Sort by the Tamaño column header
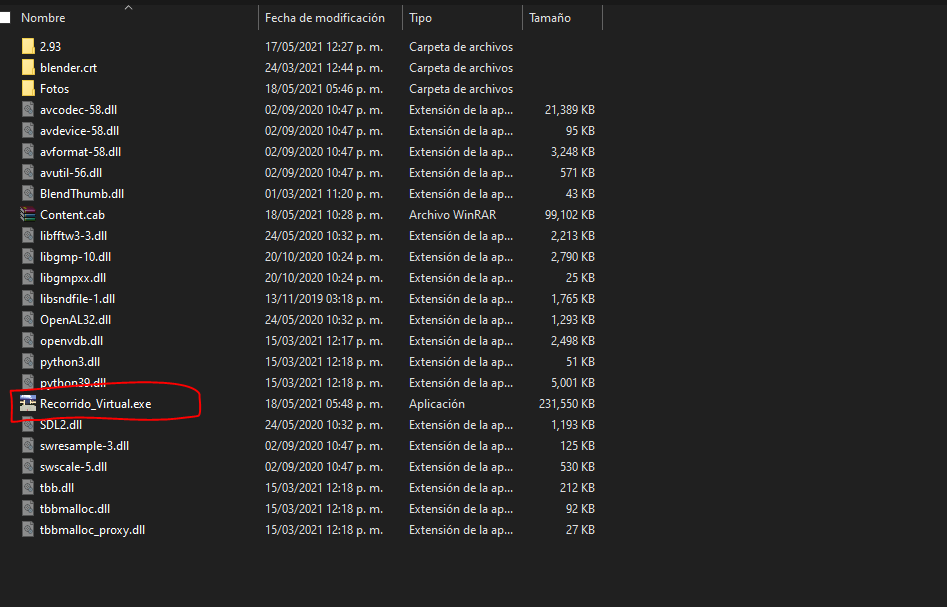Viewport: 947px width, 607px height. [x=550, y=18]
